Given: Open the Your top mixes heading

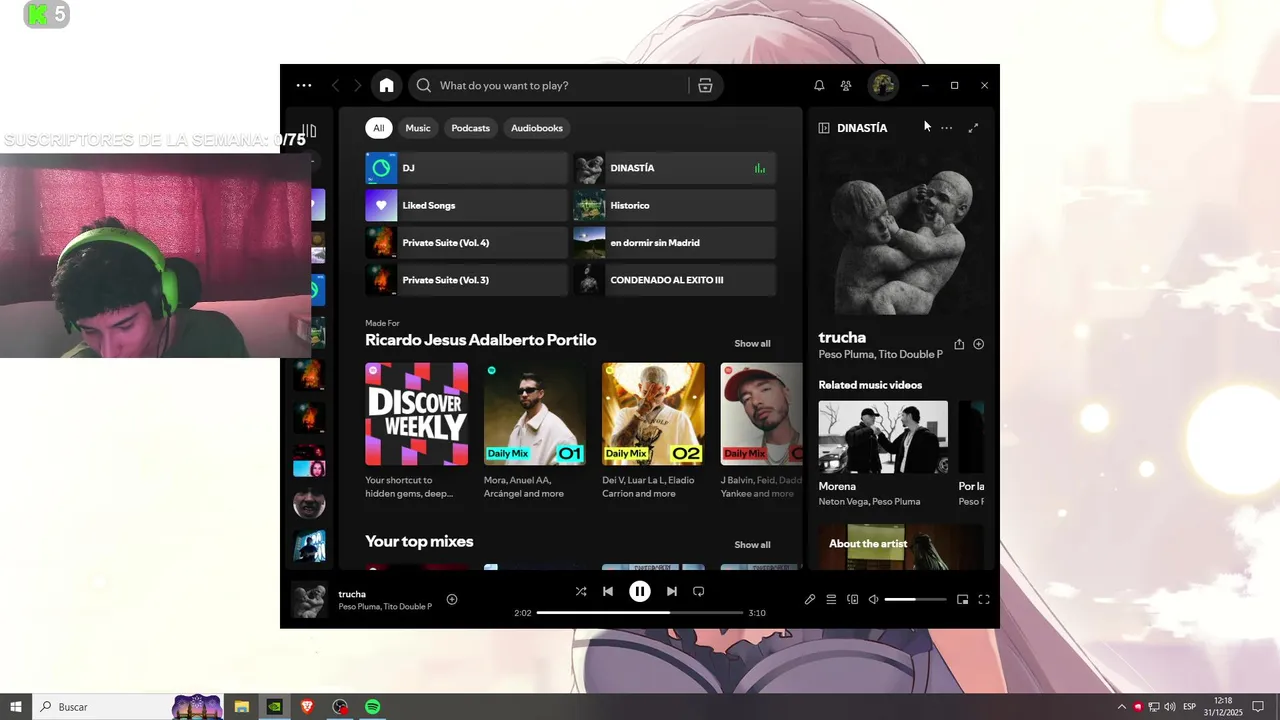Looking at the screenshot, I should coord(419,541).
